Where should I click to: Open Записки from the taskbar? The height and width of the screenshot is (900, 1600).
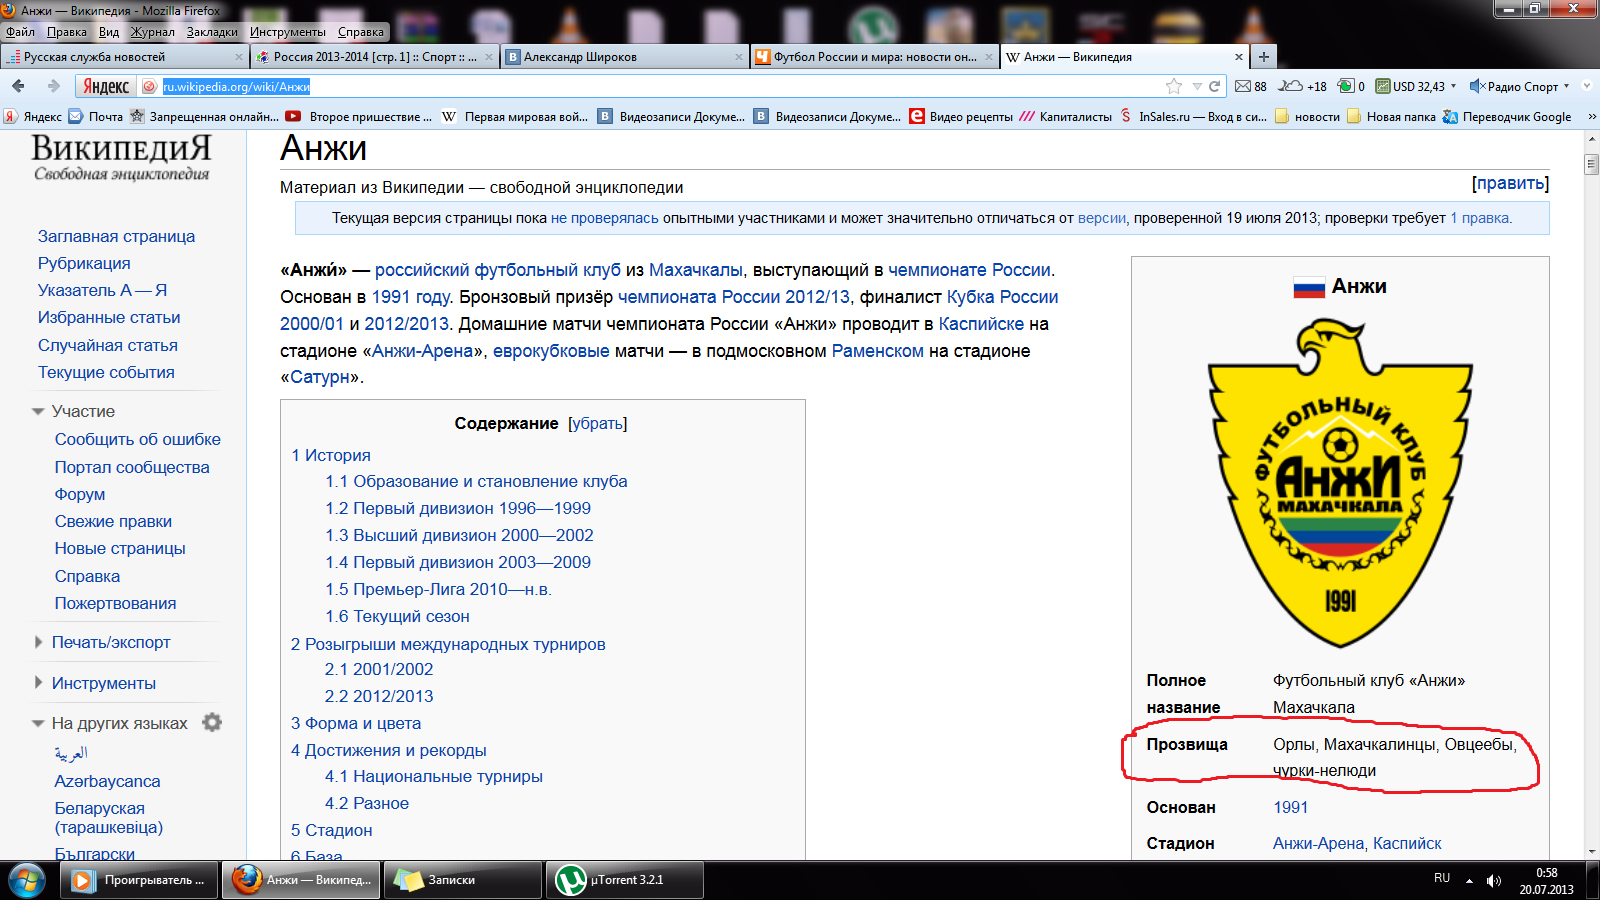pos(462,880)
